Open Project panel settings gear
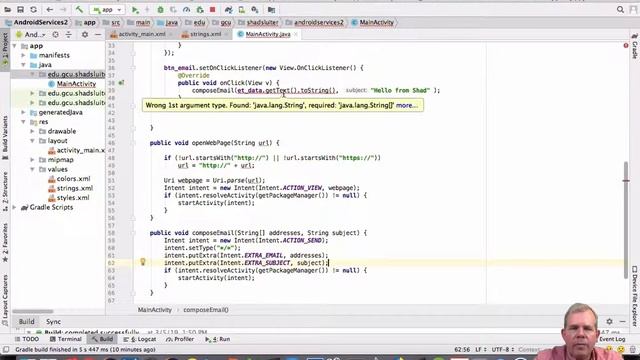This screenshot has width=640, height=360. [84, 35]
